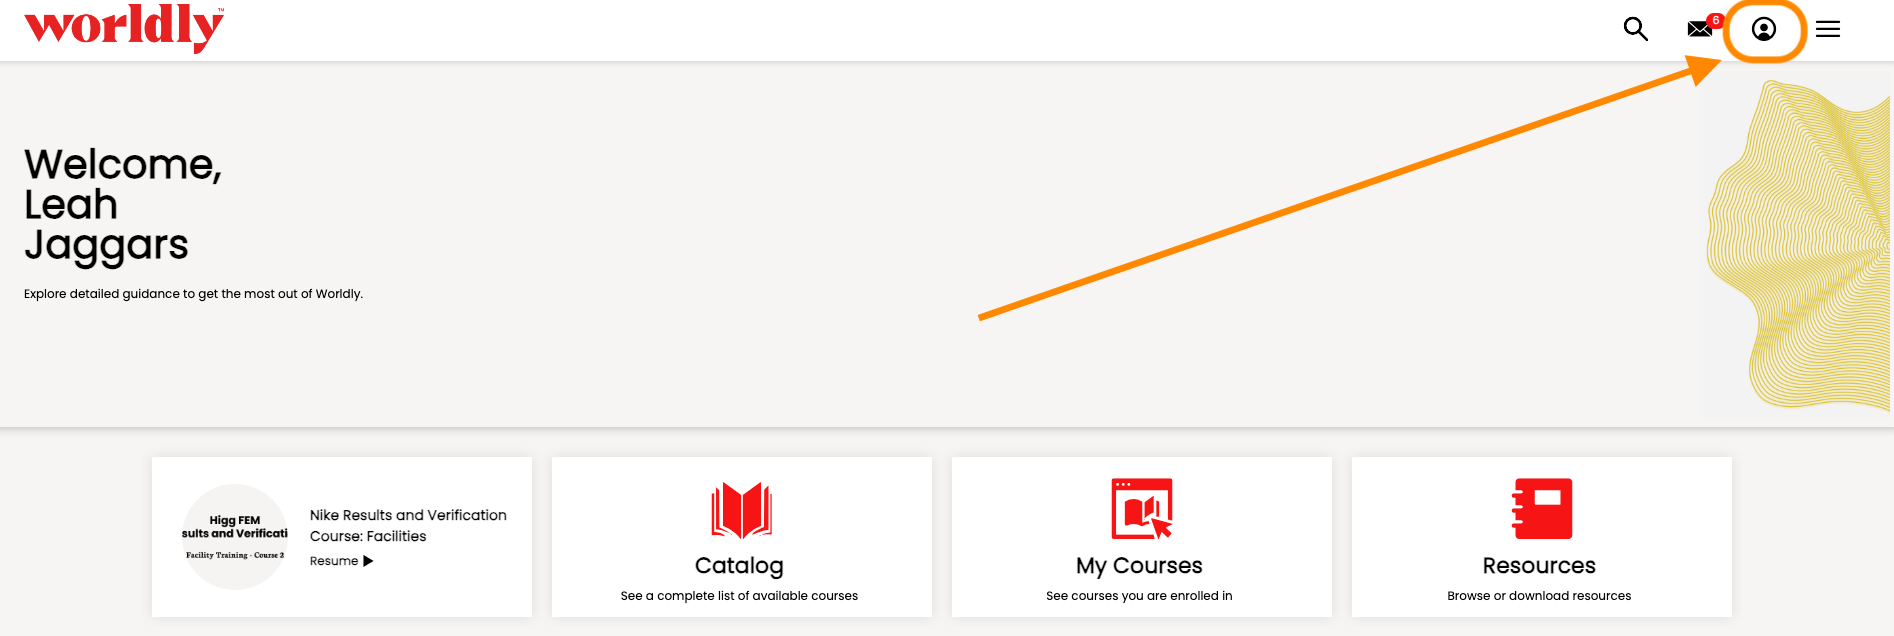Select the Catalog heading

click(x=739, y=566)
